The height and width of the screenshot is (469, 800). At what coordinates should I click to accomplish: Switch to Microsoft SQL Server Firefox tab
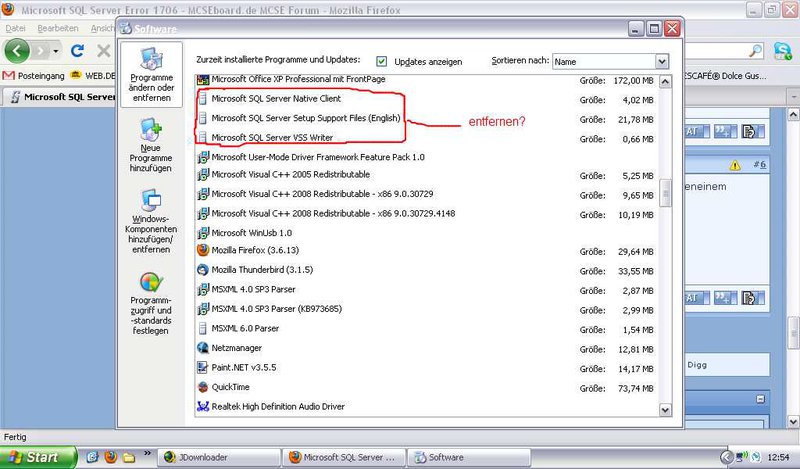click(x=60, y=97)
